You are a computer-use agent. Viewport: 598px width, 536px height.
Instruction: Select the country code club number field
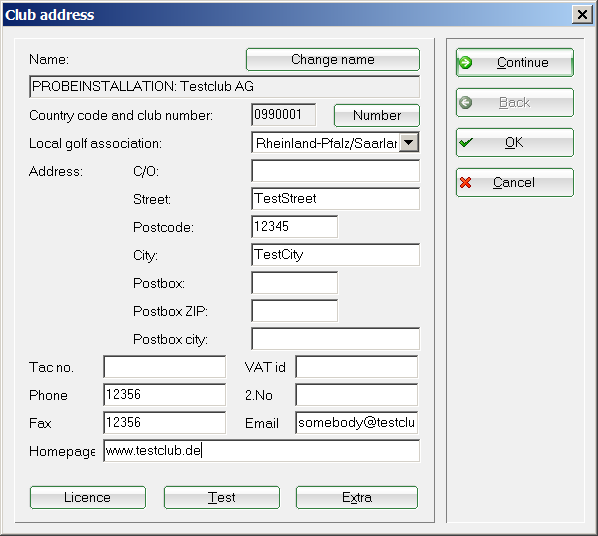pos(283,114)
